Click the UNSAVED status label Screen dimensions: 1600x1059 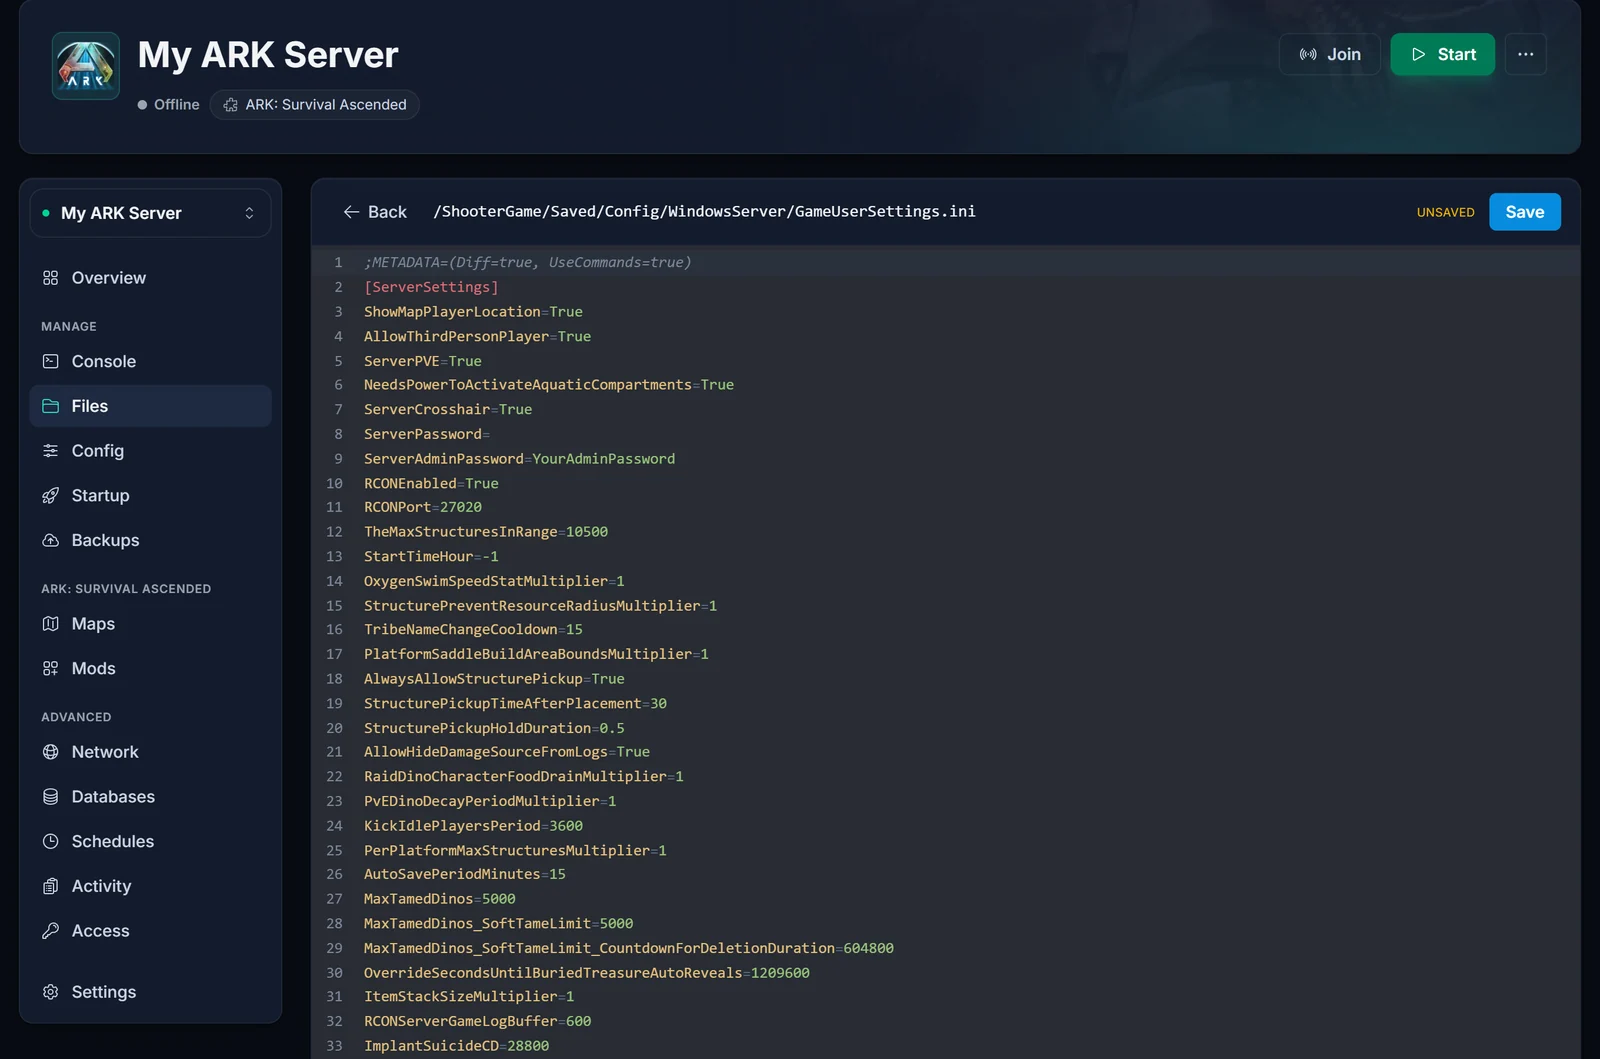coord(1445,212)
